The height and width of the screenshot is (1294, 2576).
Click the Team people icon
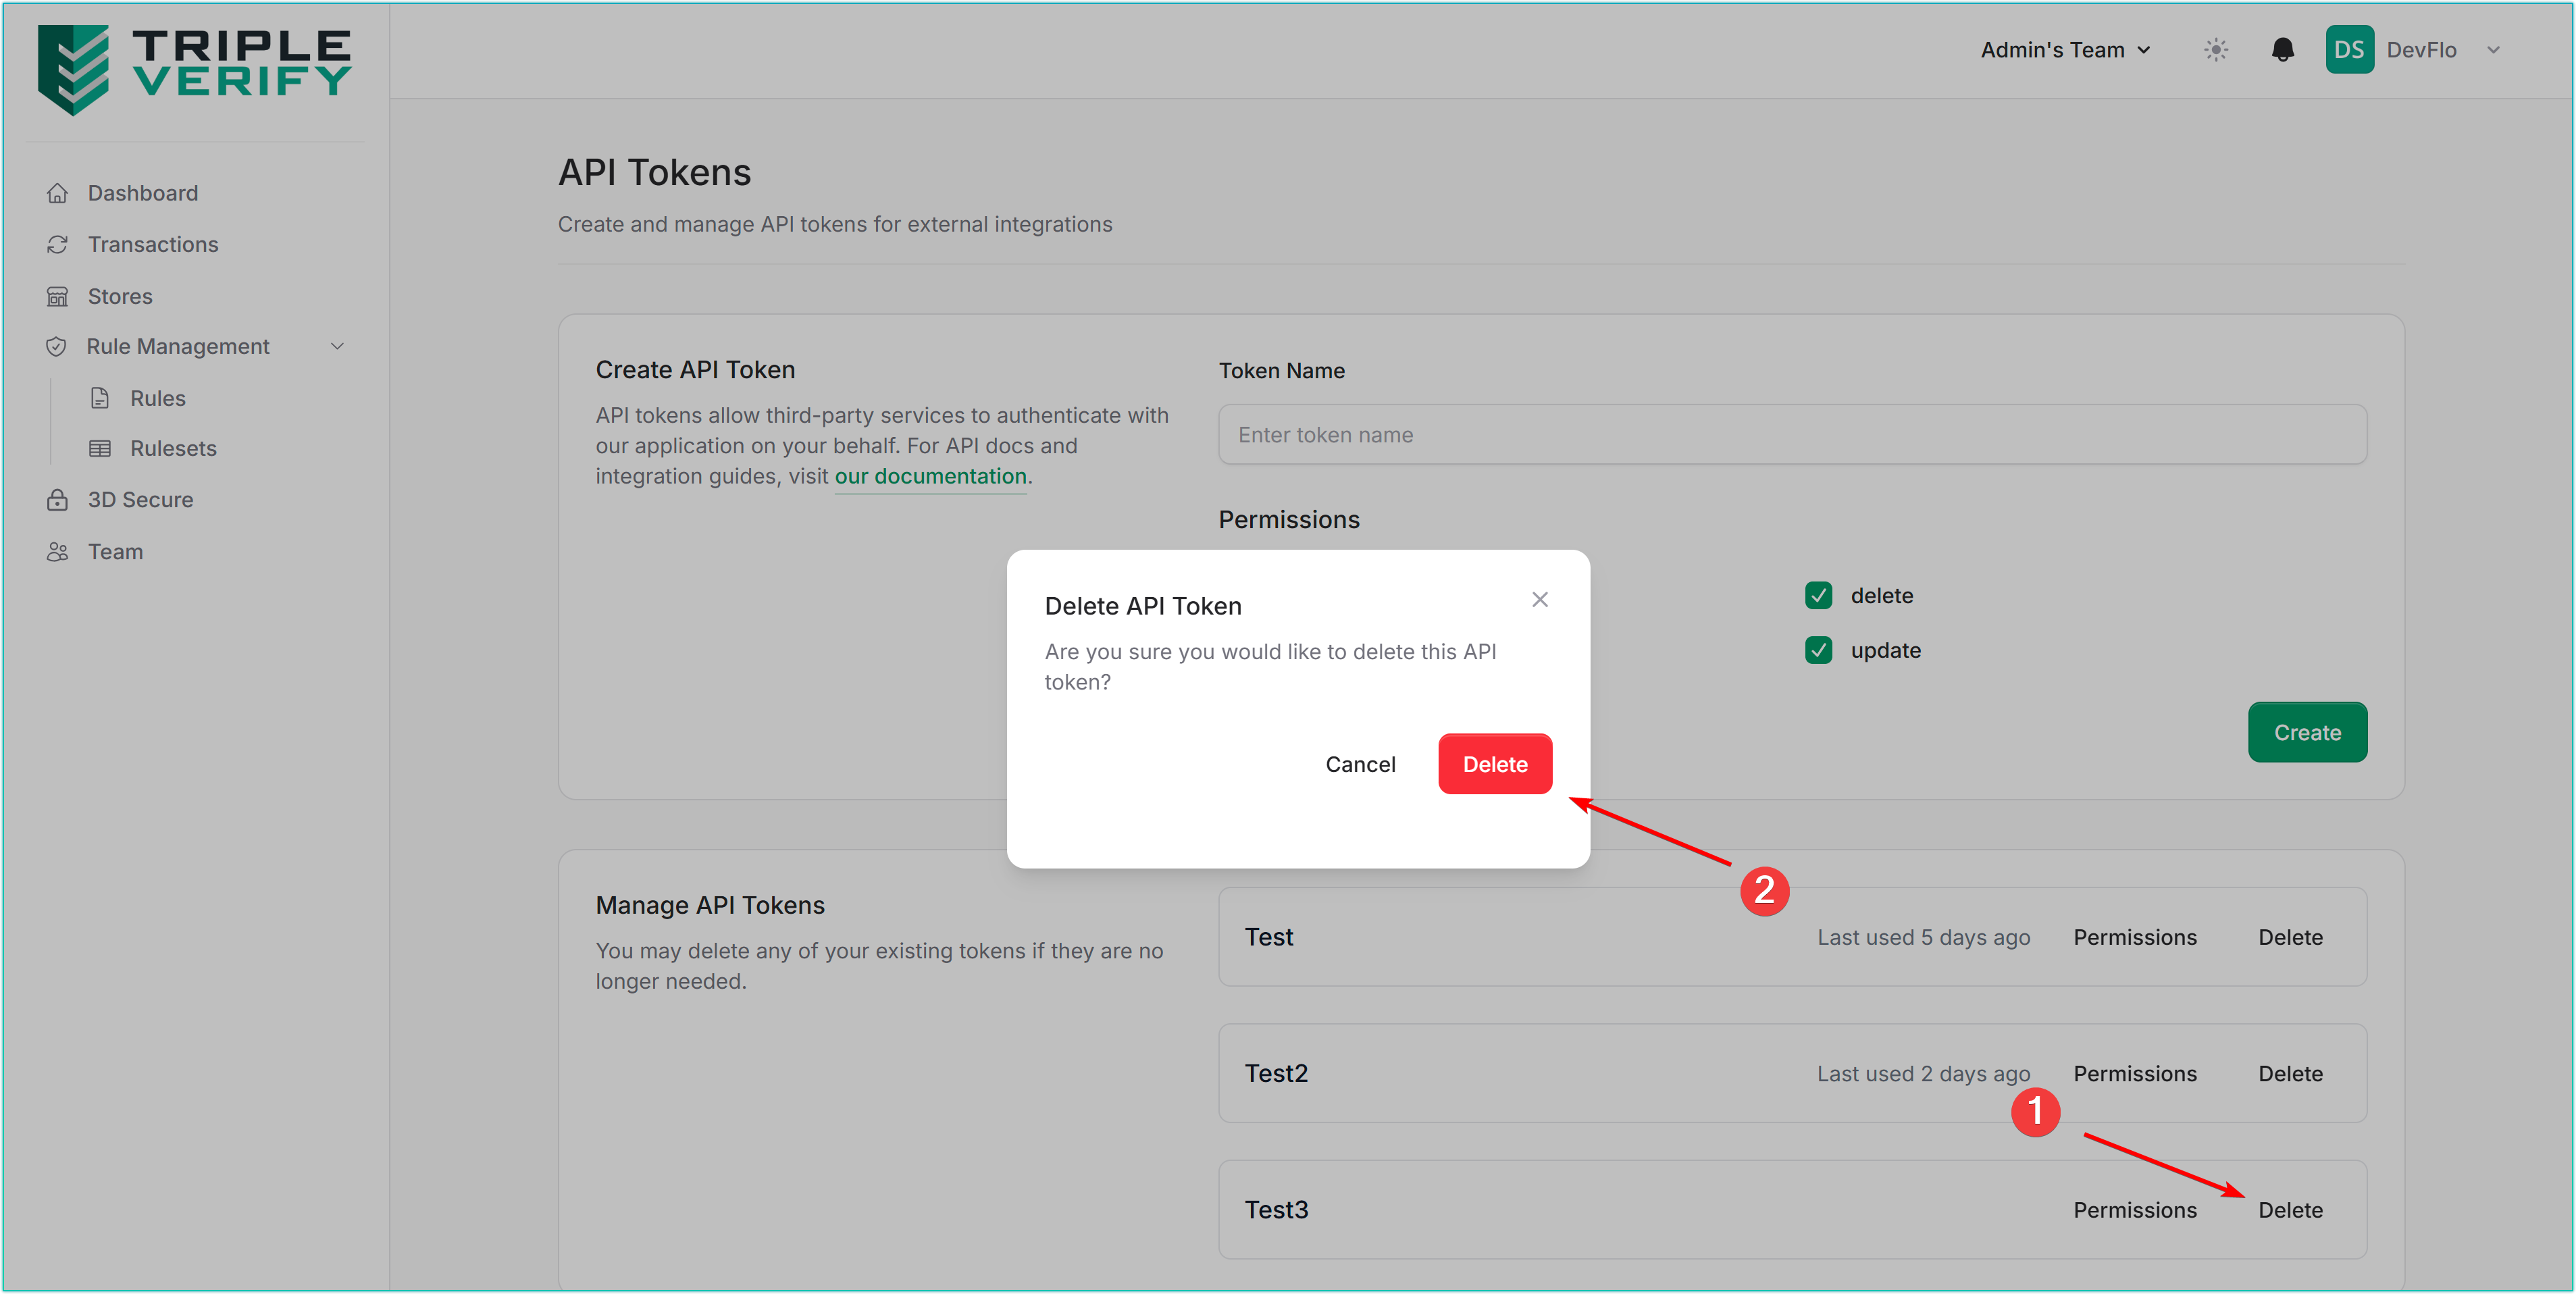tap(57, 552)
